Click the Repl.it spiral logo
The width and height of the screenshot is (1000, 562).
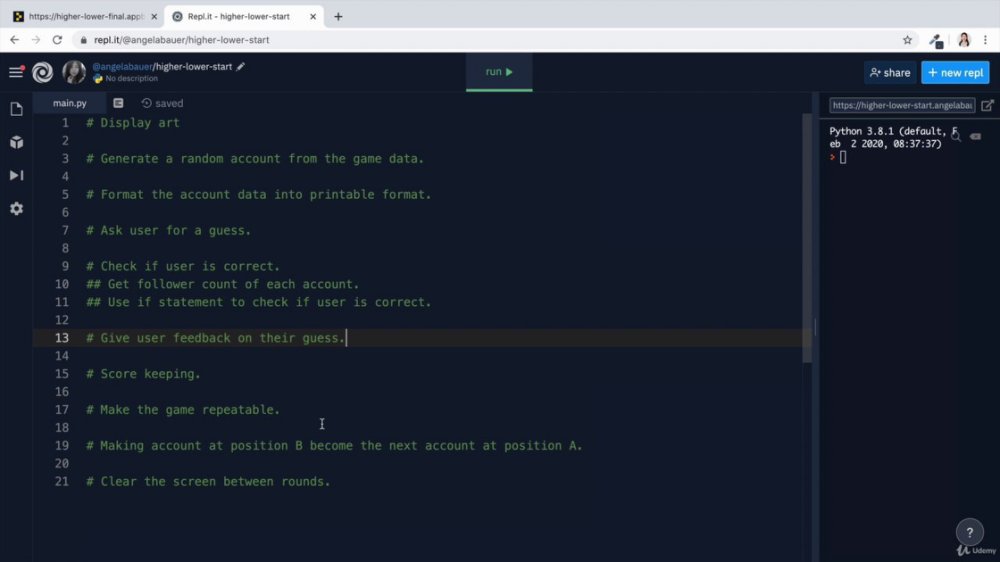tap(43, 72)
